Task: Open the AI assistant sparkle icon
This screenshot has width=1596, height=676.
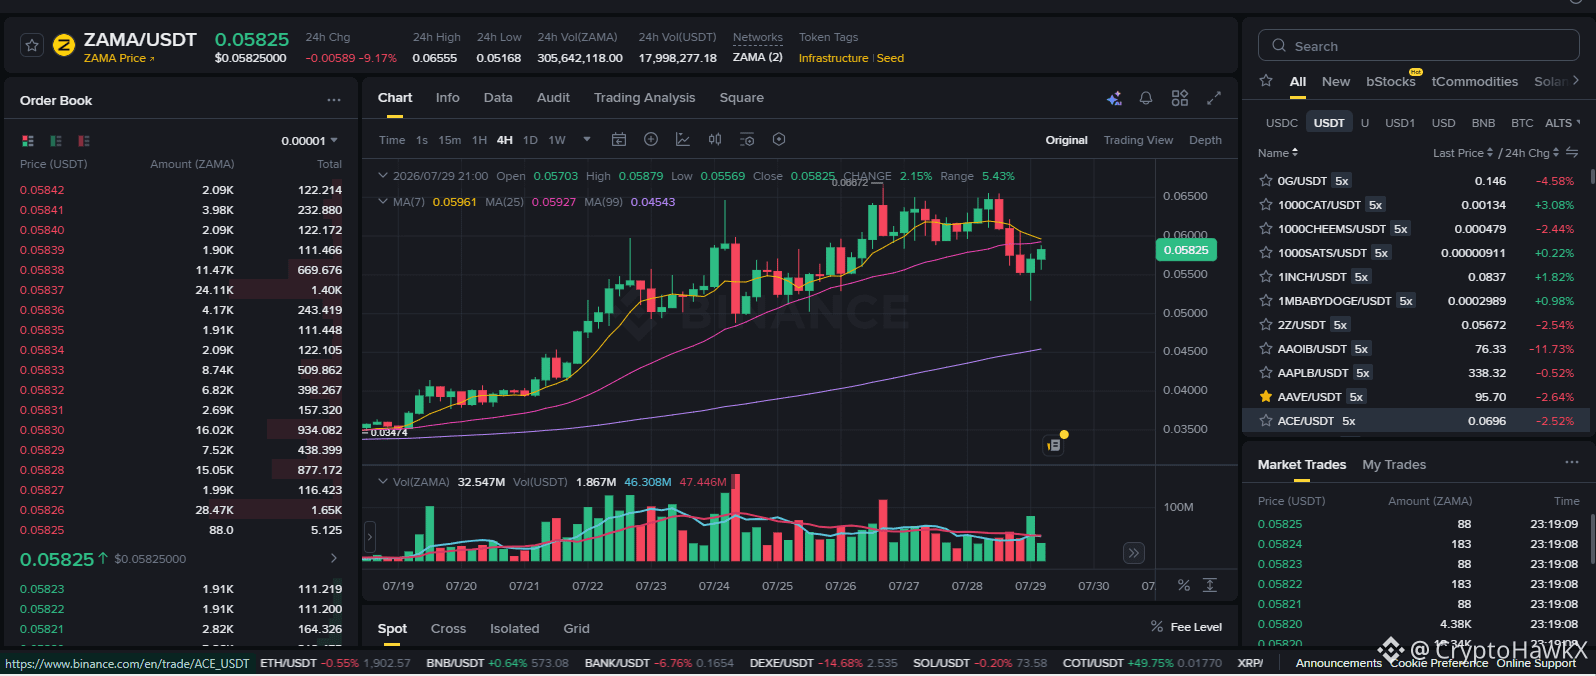Action: (x=1114, y=98)
